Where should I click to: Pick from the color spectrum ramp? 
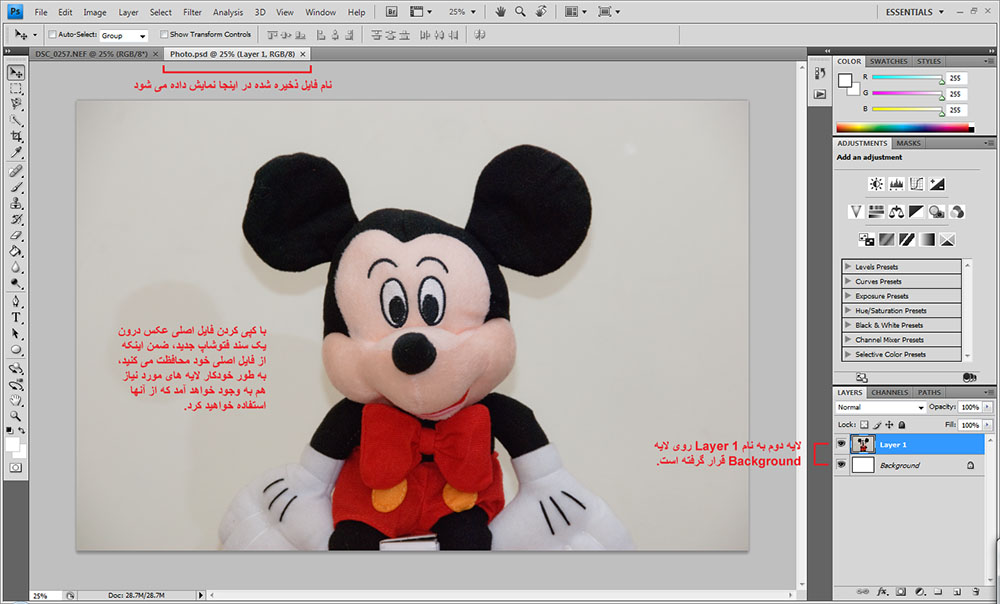(904, 128)
